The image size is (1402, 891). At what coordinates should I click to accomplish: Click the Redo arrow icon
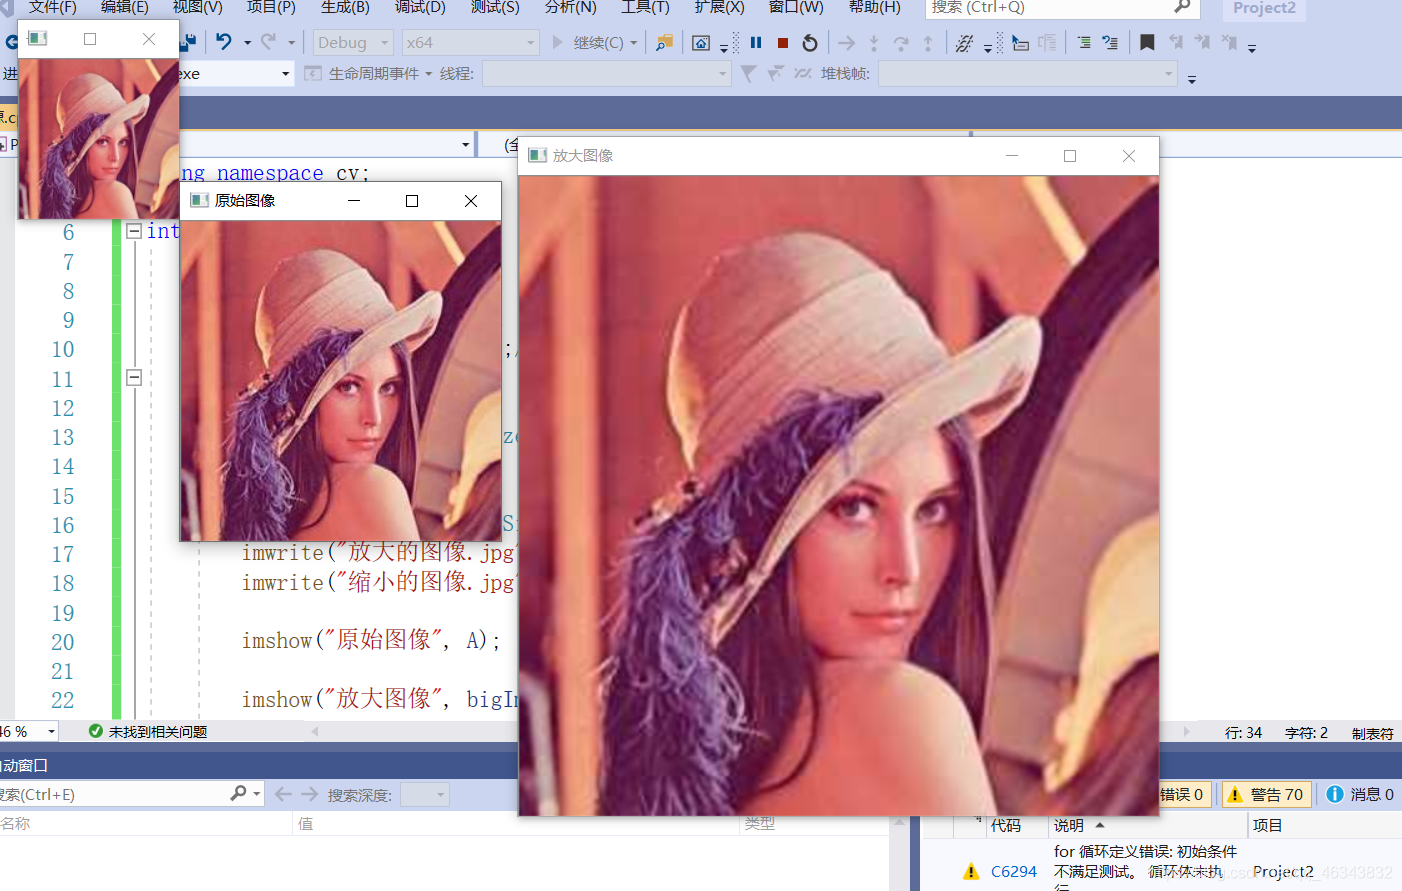268,42
